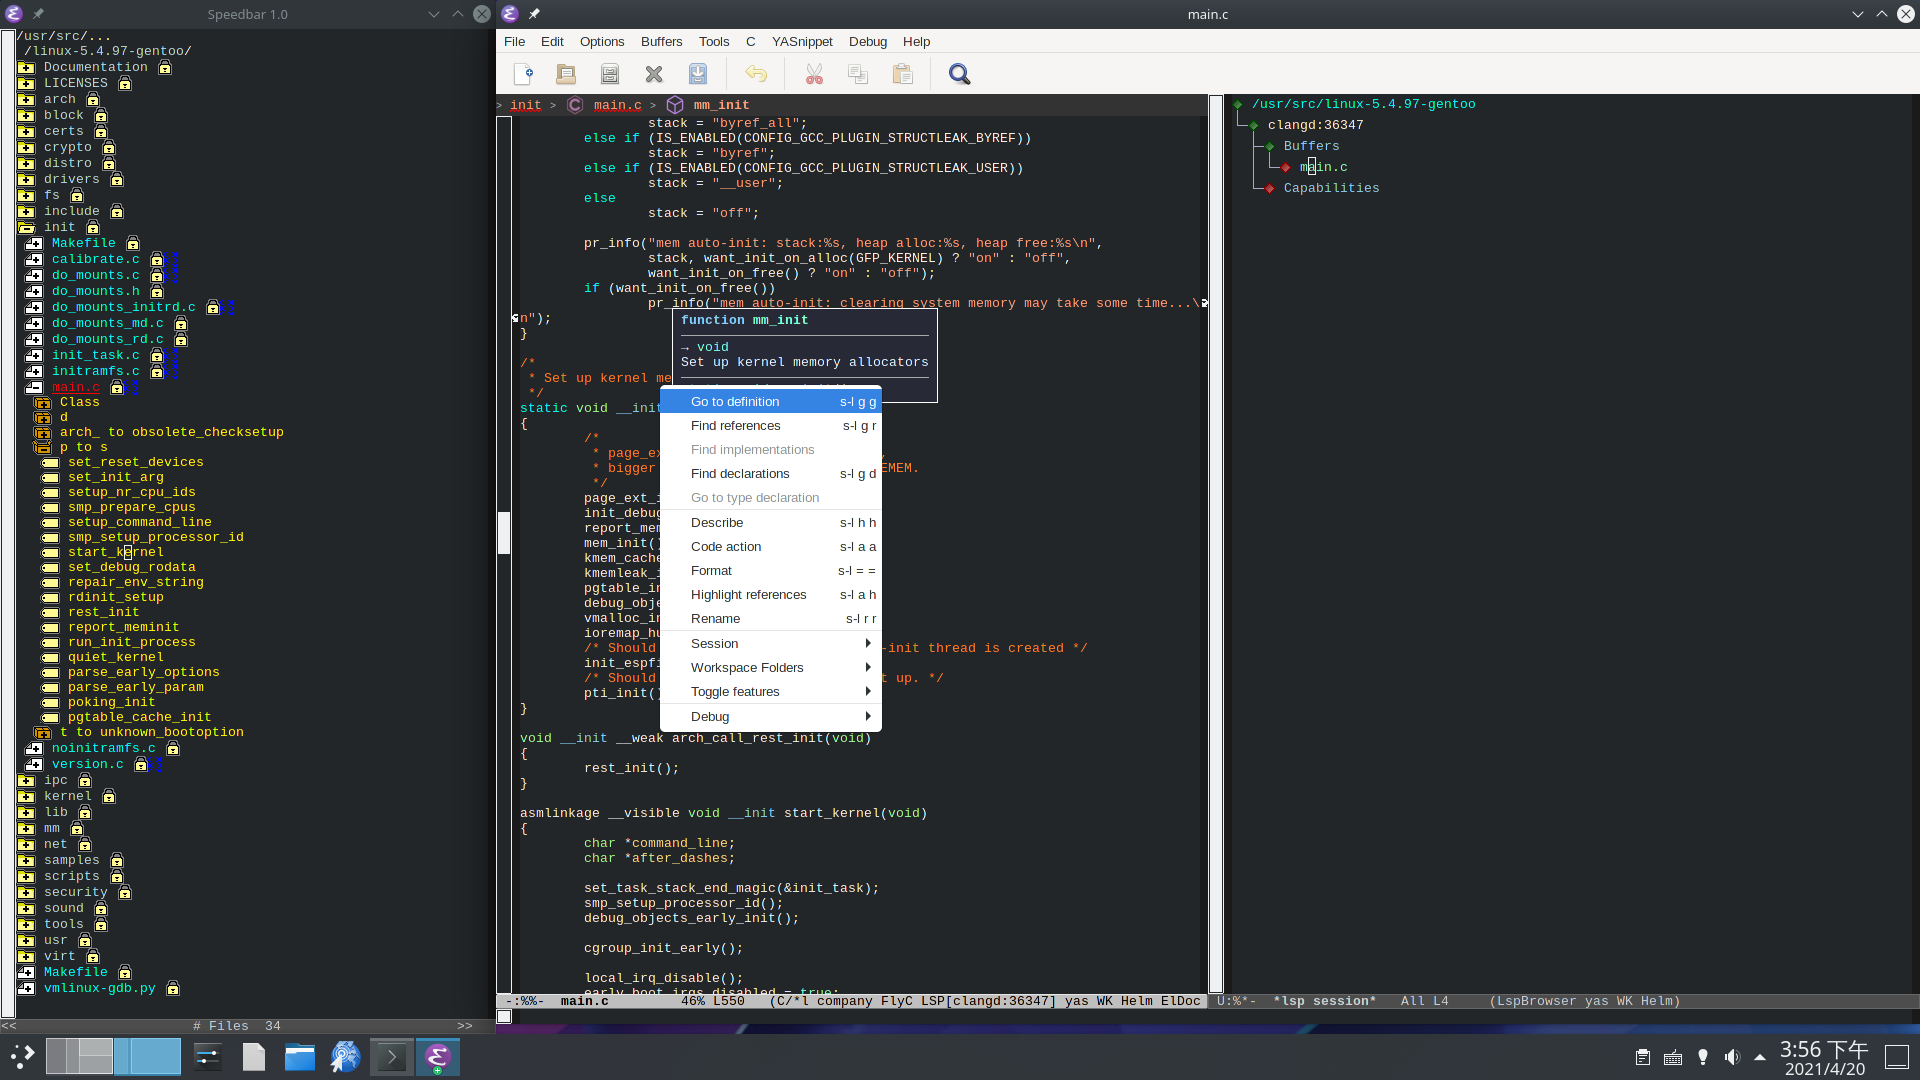The image size is (1920, 1080).
Task: Jump to start_kernel tag in Speedbar
Action: pos(115,552)
